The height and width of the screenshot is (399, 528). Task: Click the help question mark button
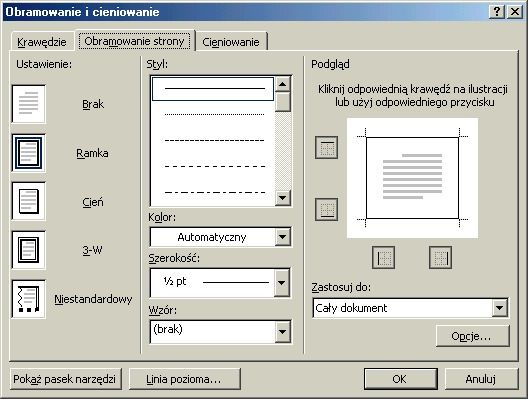tap(497, 12)
